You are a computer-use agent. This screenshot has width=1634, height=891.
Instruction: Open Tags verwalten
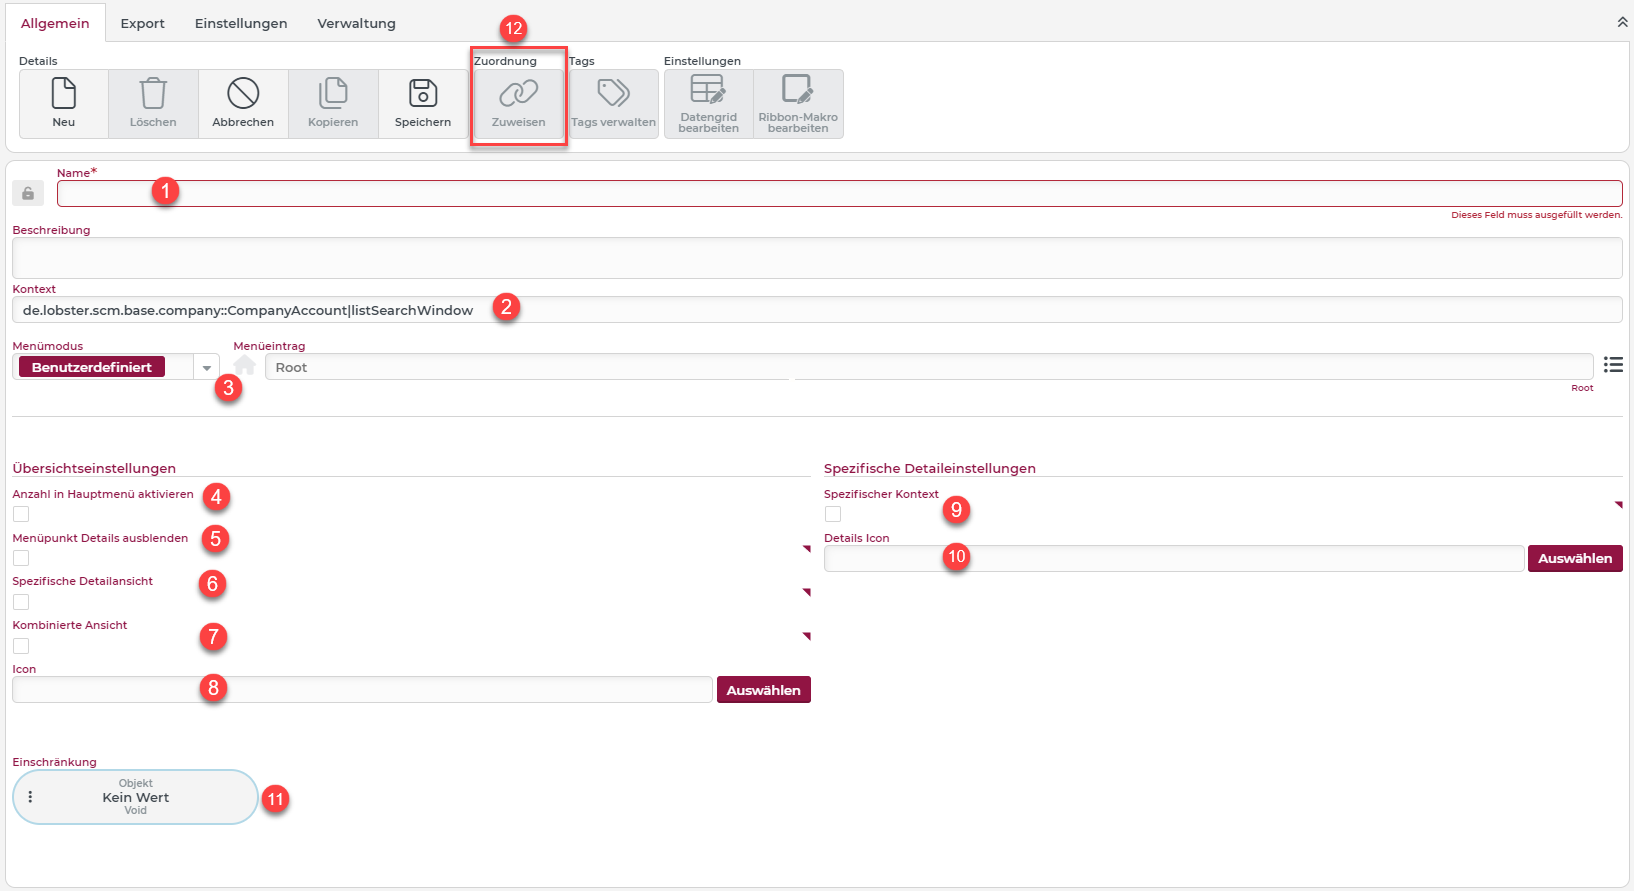pos(613,94)
